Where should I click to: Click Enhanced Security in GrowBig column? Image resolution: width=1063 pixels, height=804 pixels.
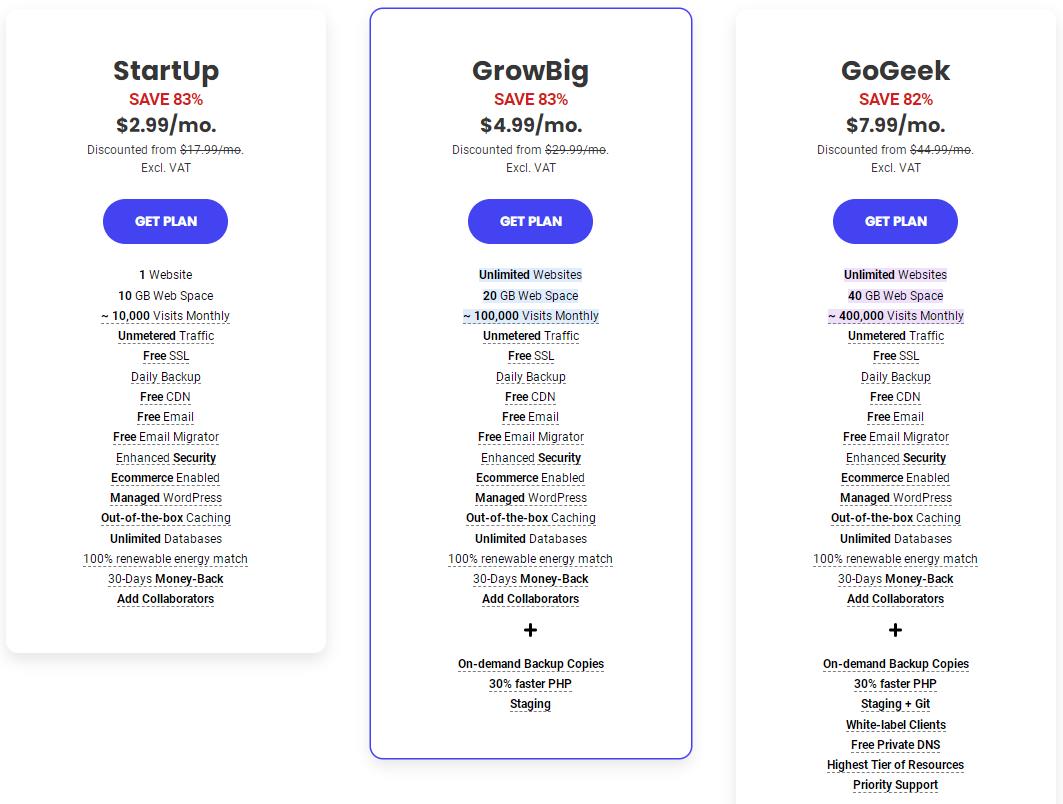(x=530, y=457)
